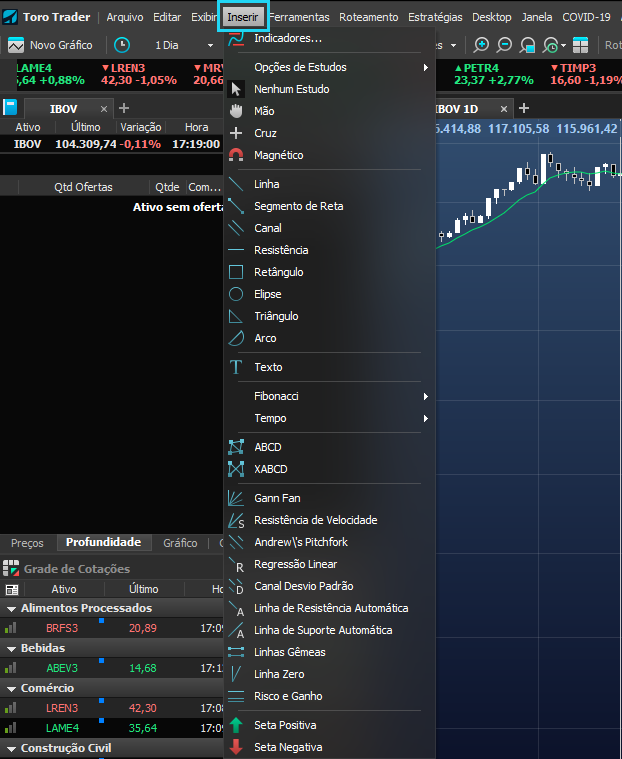
Task: Select the LREN3 row in quotes grid
Action: [x=111, y=708]
